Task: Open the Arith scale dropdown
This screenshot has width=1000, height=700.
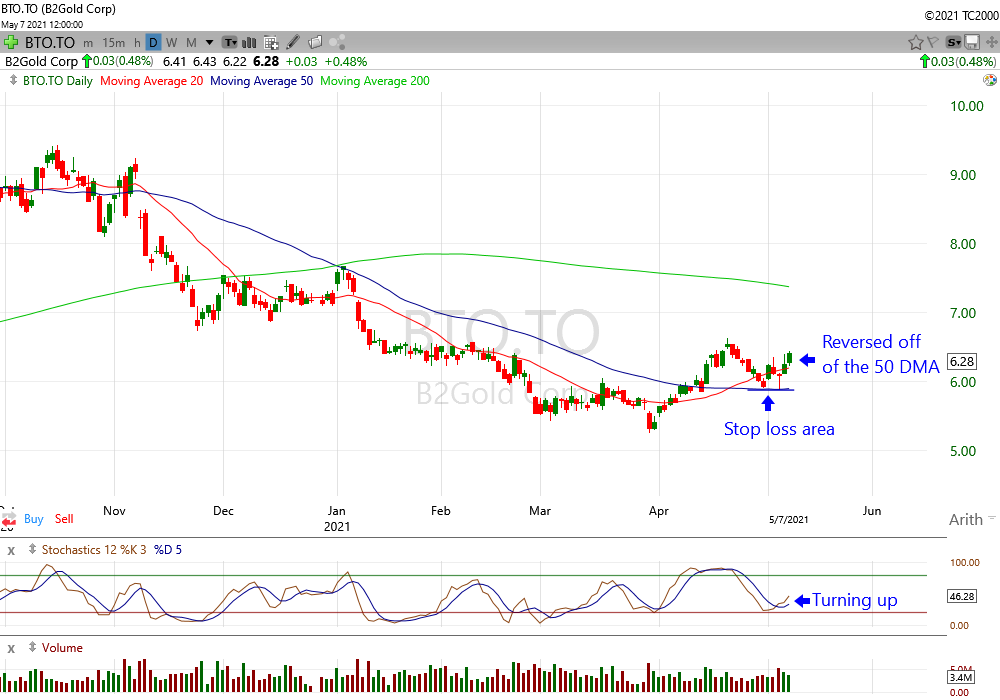Action: click(971, 519)
